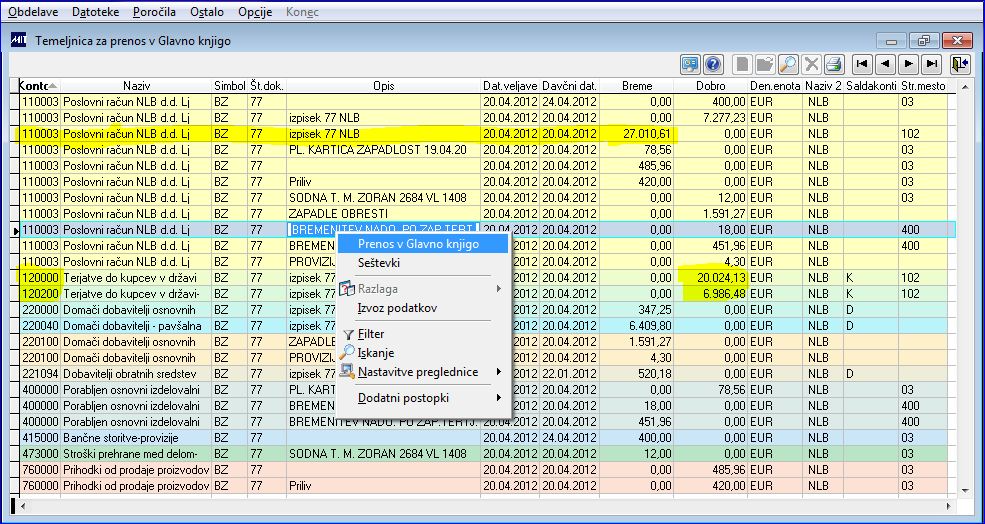The width and height of the screenshot is (985, 524).
Task: Open the Obdelave menu
Action: (34, 11)
